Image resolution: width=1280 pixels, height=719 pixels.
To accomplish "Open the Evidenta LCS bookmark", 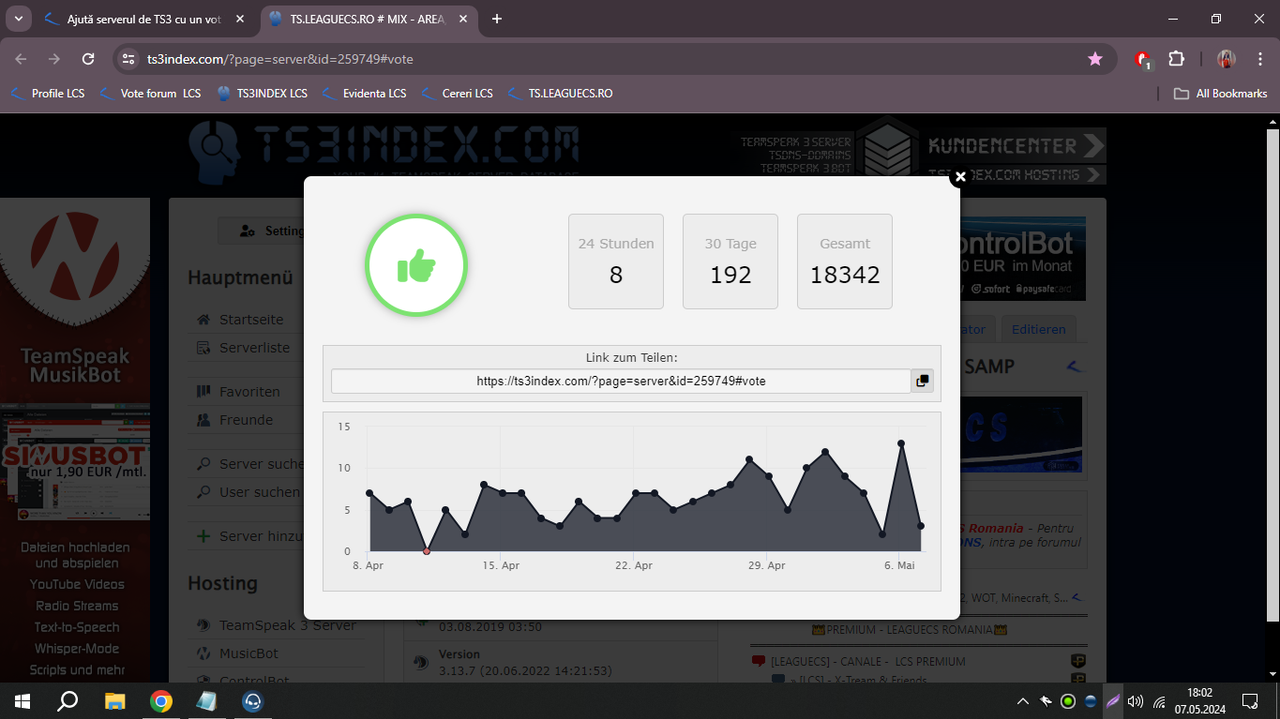I will point(365,93).
